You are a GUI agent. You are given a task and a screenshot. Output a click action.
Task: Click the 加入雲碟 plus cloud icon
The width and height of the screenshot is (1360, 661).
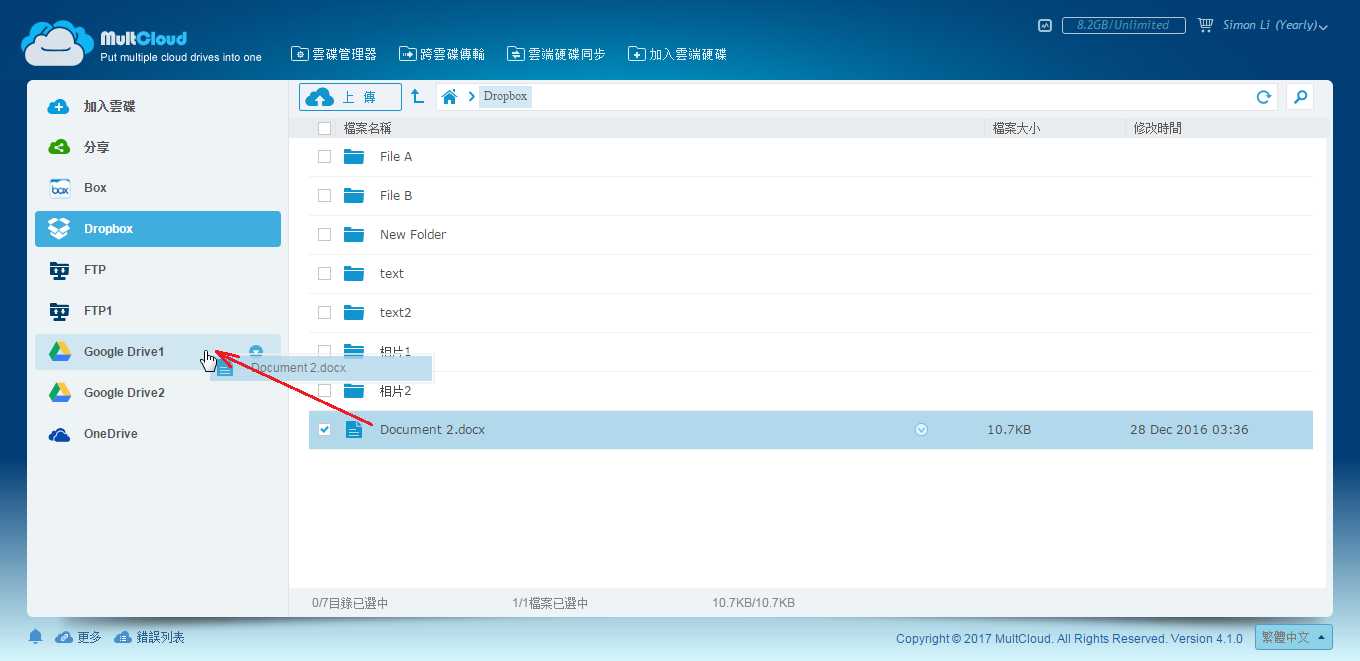click(59, 106)
